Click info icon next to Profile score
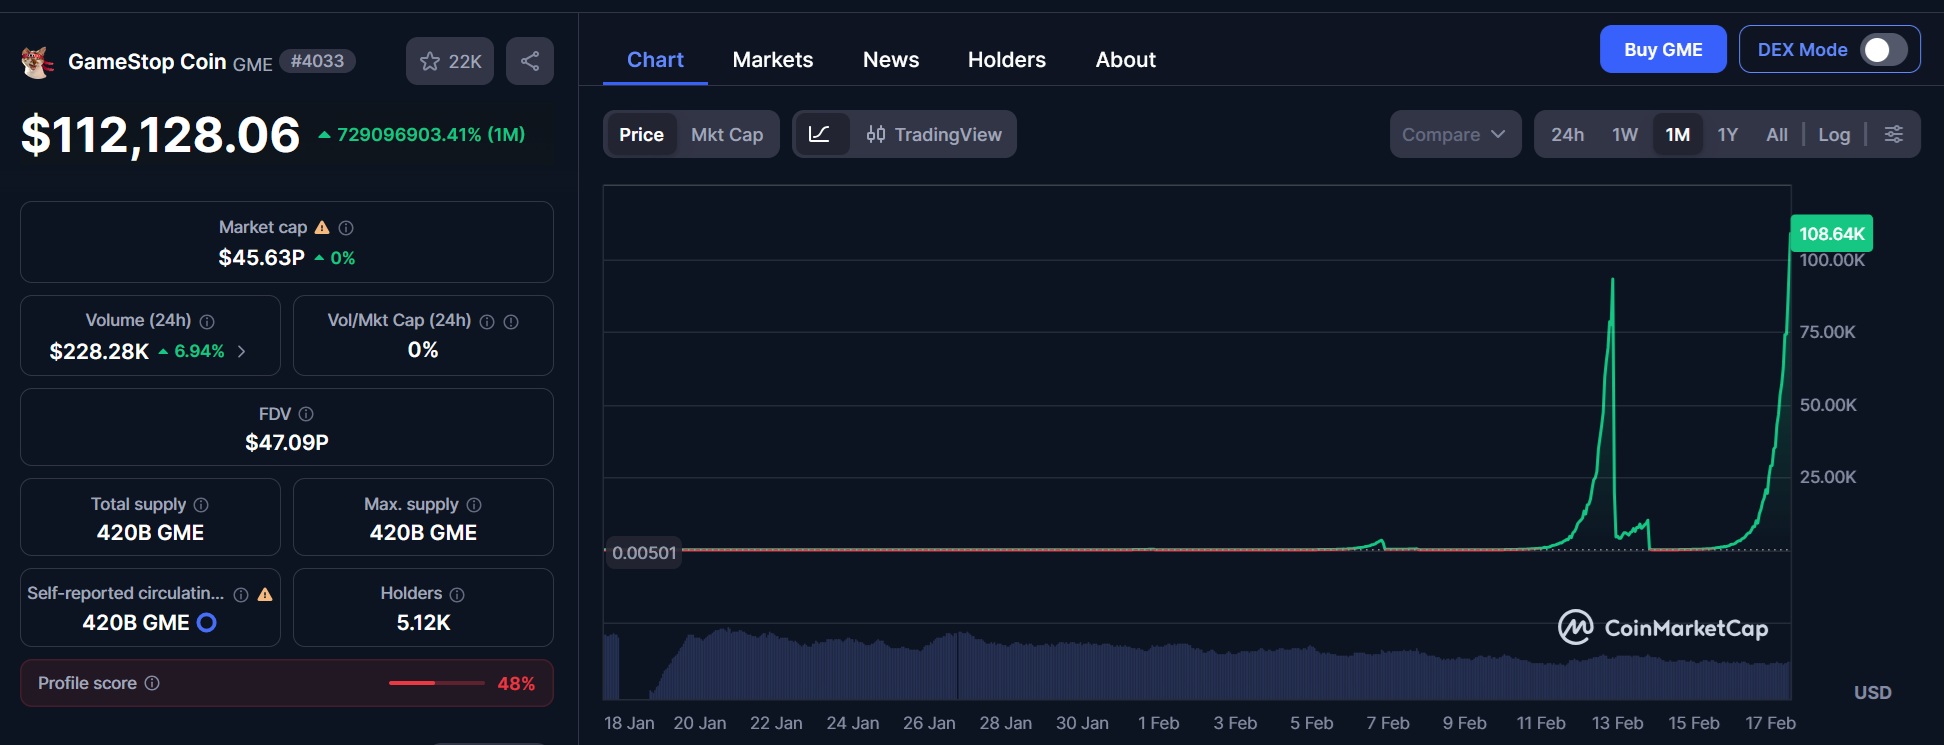 click(152, 683)
